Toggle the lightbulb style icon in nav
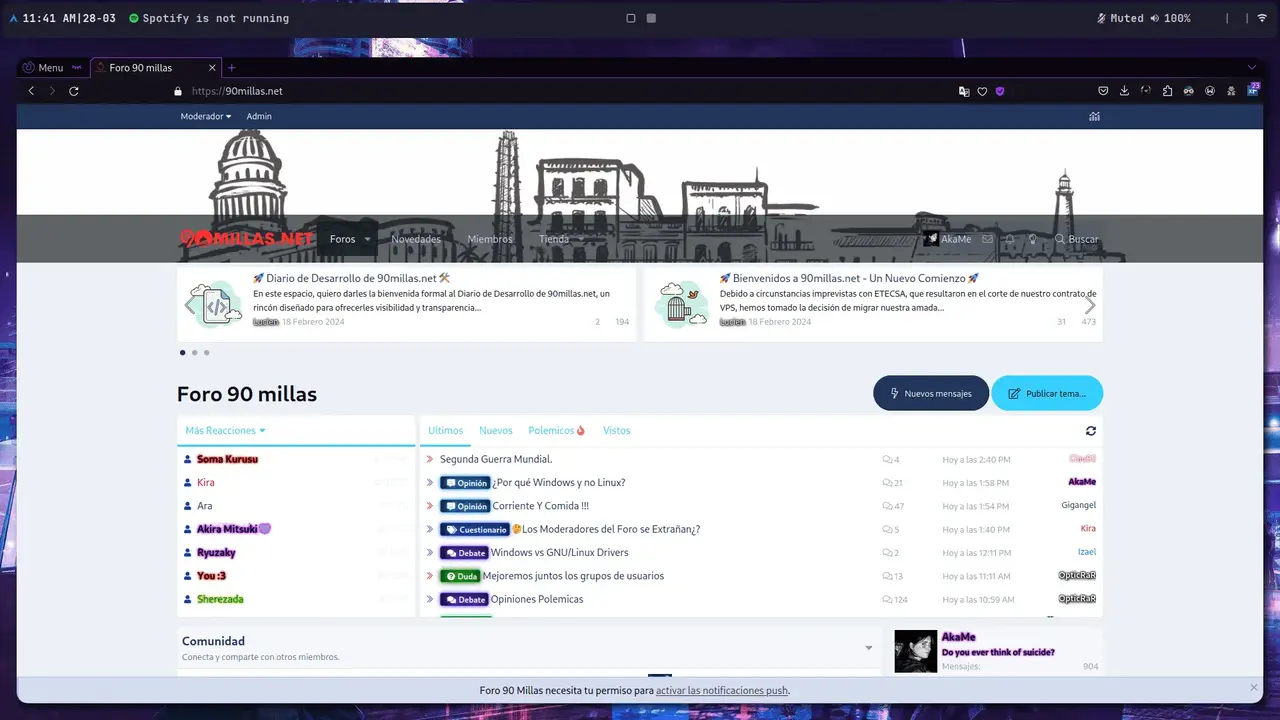The image size is (1280, 720). click(x=1033, y=239)
